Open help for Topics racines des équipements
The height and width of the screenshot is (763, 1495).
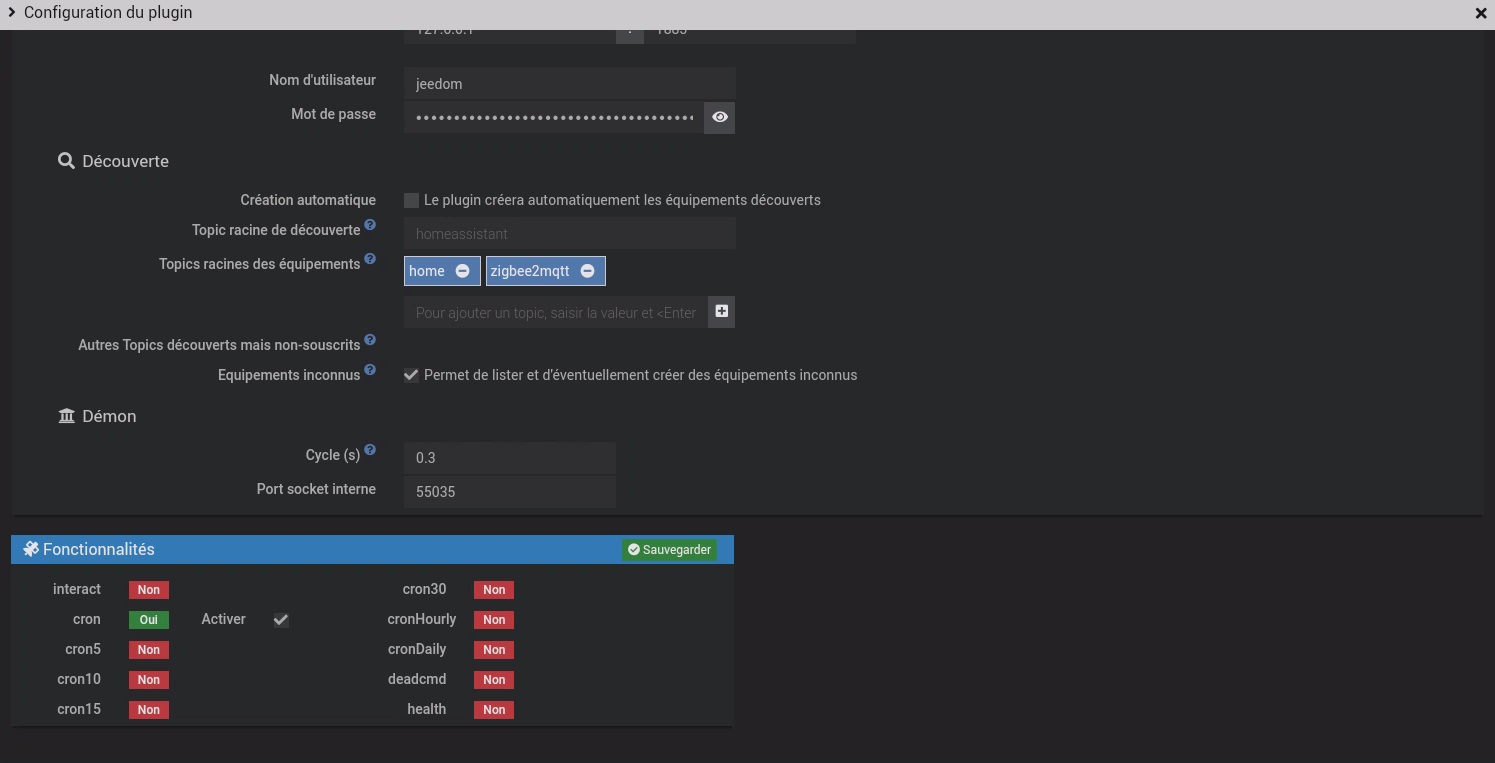click(370, 260)
